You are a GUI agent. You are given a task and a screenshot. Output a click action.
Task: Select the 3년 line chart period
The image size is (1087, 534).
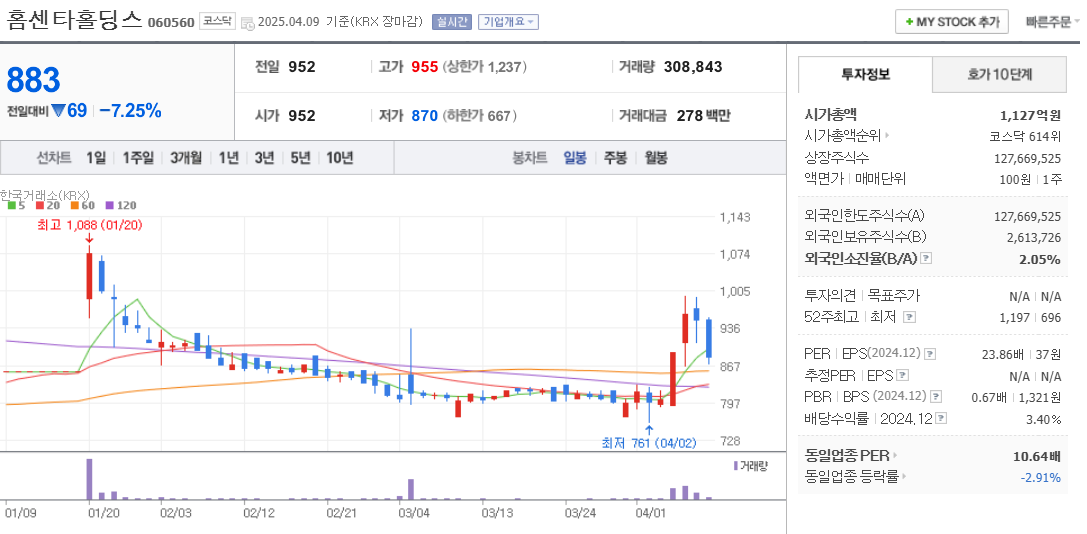pyautogui.click(x=264, y=158)
